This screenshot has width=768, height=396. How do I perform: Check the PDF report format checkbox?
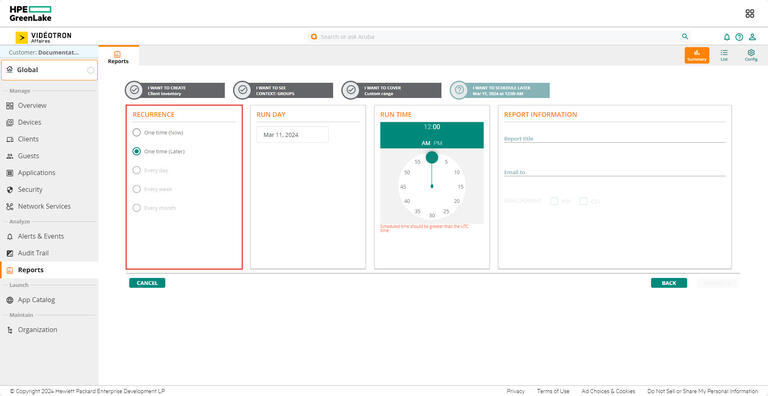pos(554,201)
